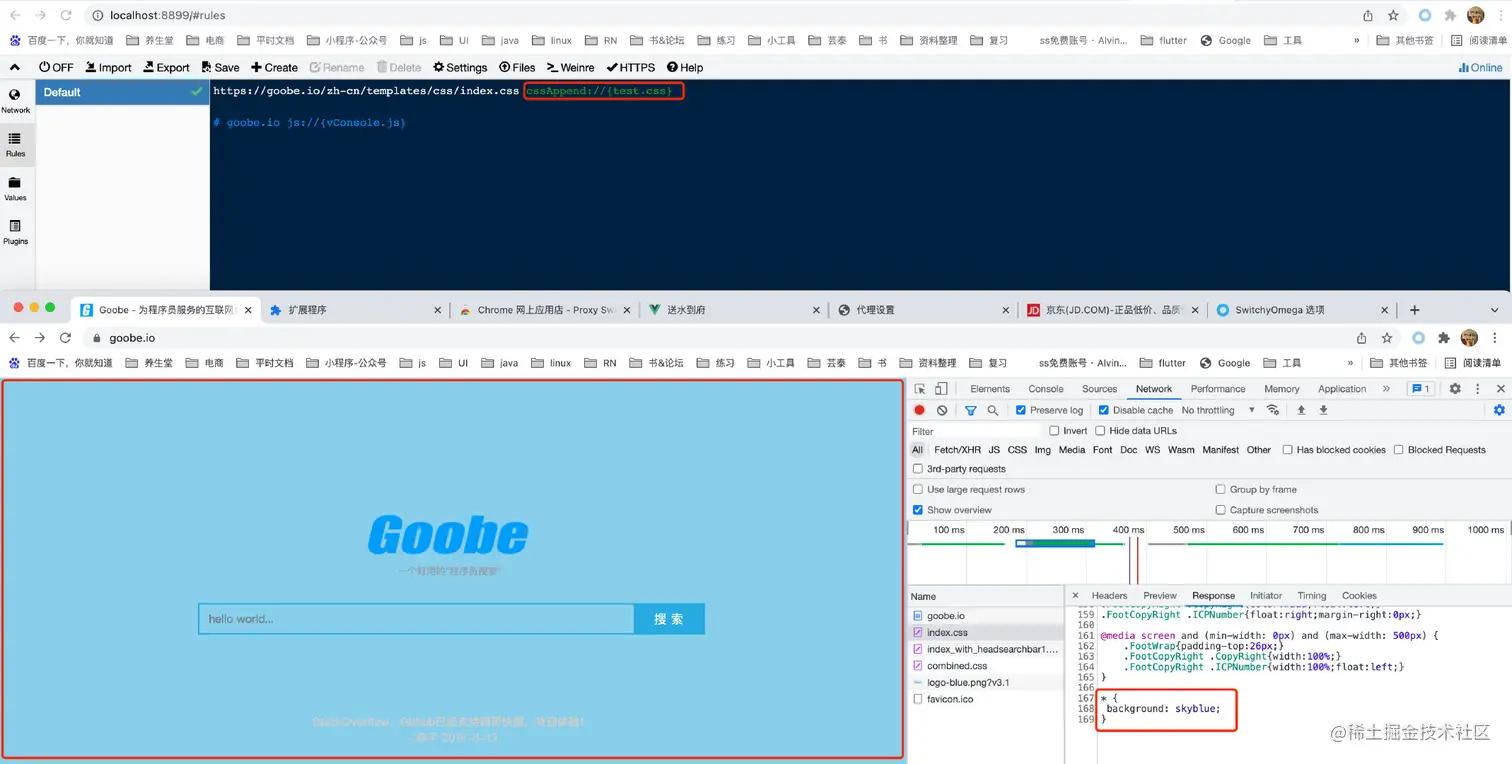The height and width of the screenshot is (764, 1512).
Task: Open Rules section in Whistle sidebar
Action: [15, 144]
